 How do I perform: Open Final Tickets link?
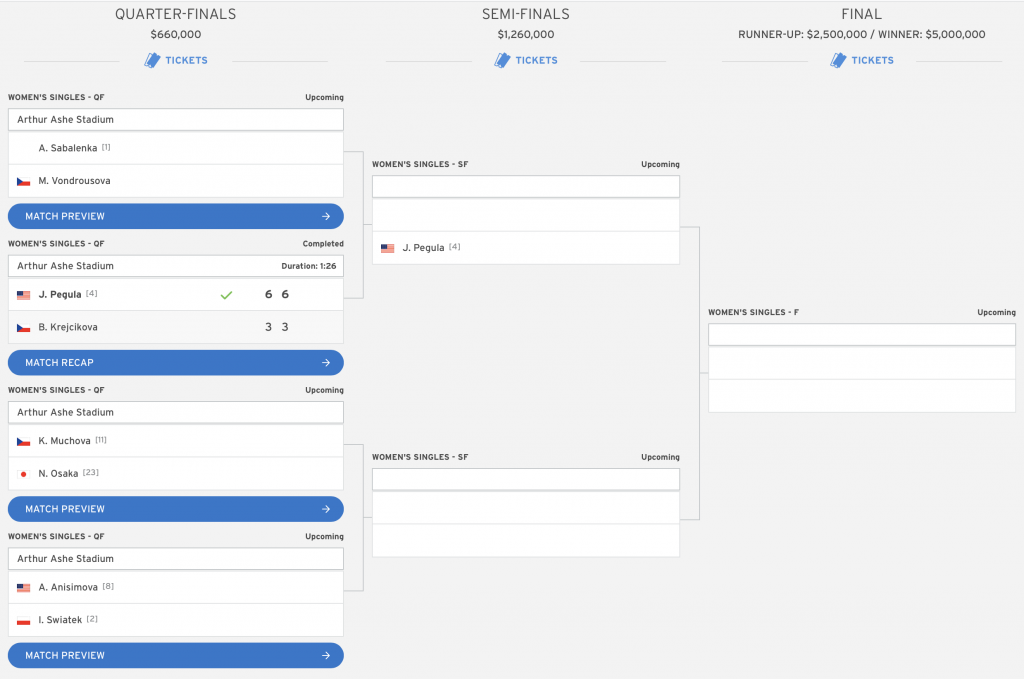[873, 60]
